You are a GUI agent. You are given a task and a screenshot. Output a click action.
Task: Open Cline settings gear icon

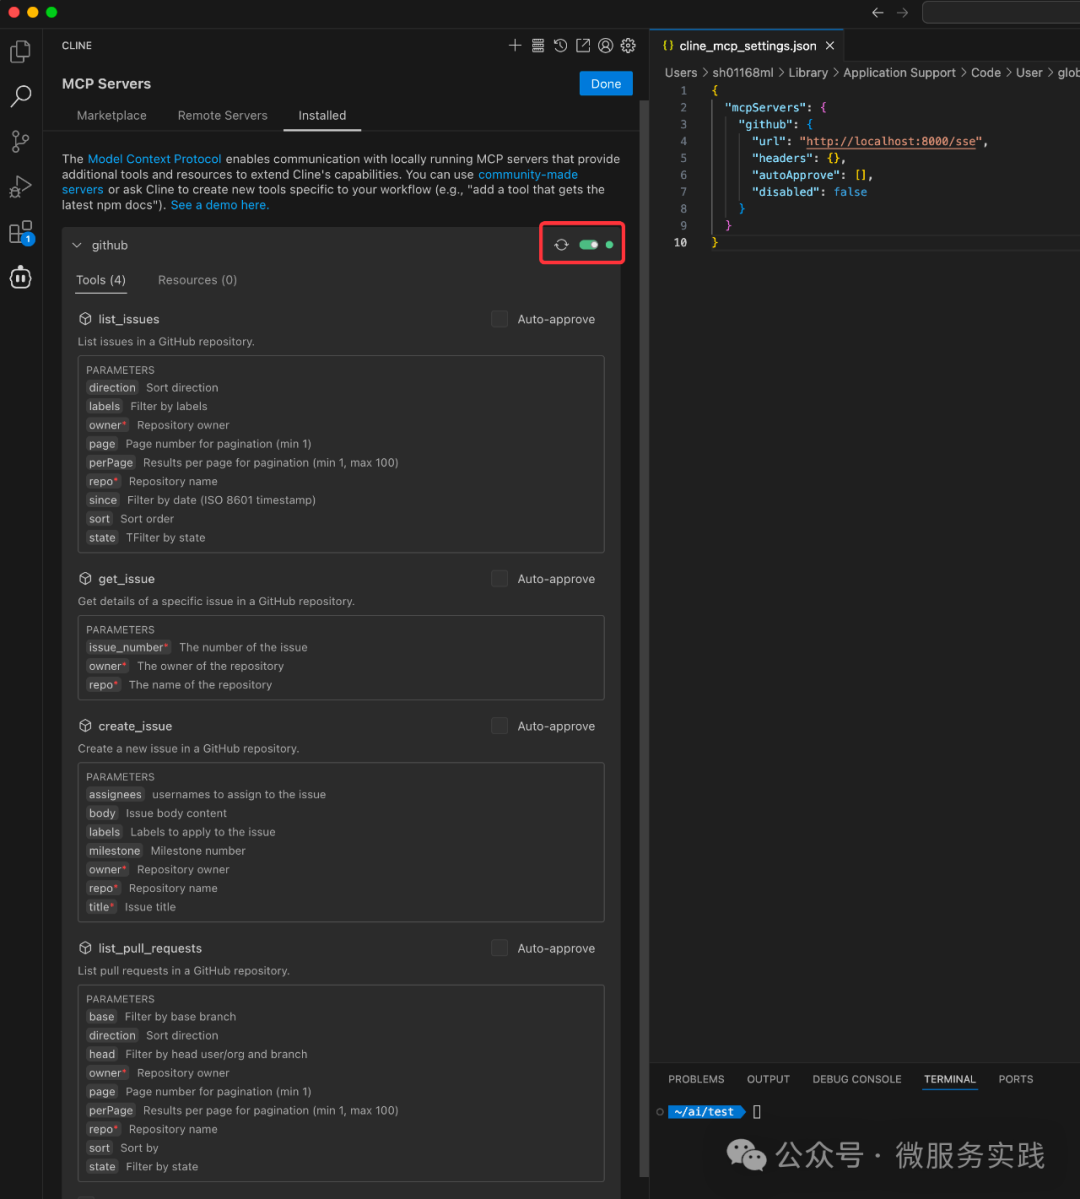click(628, 46)
